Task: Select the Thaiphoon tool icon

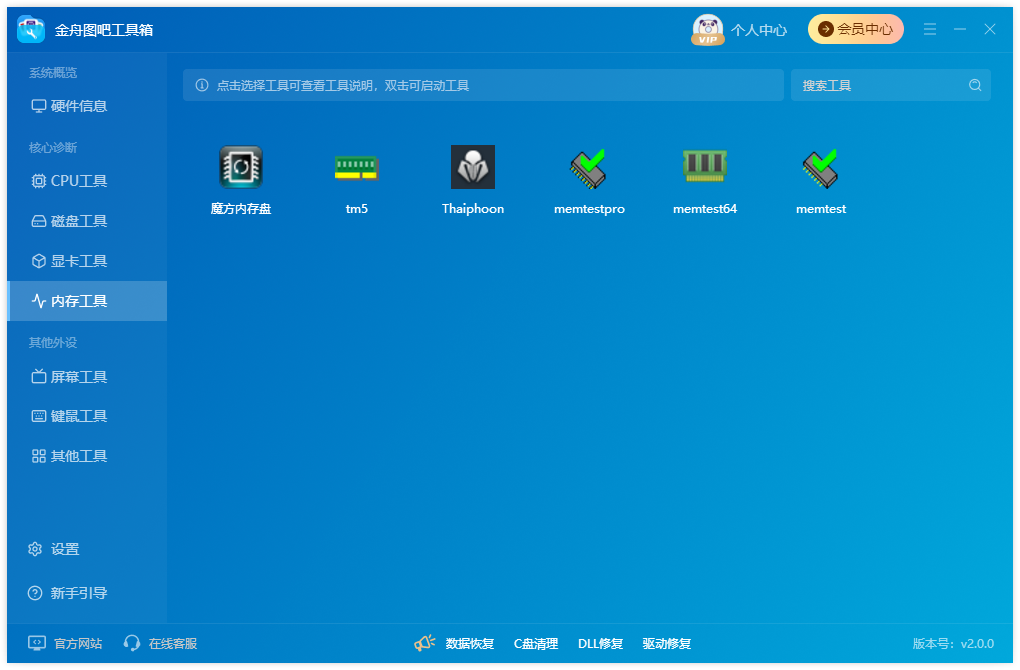Action: [473, 167]
